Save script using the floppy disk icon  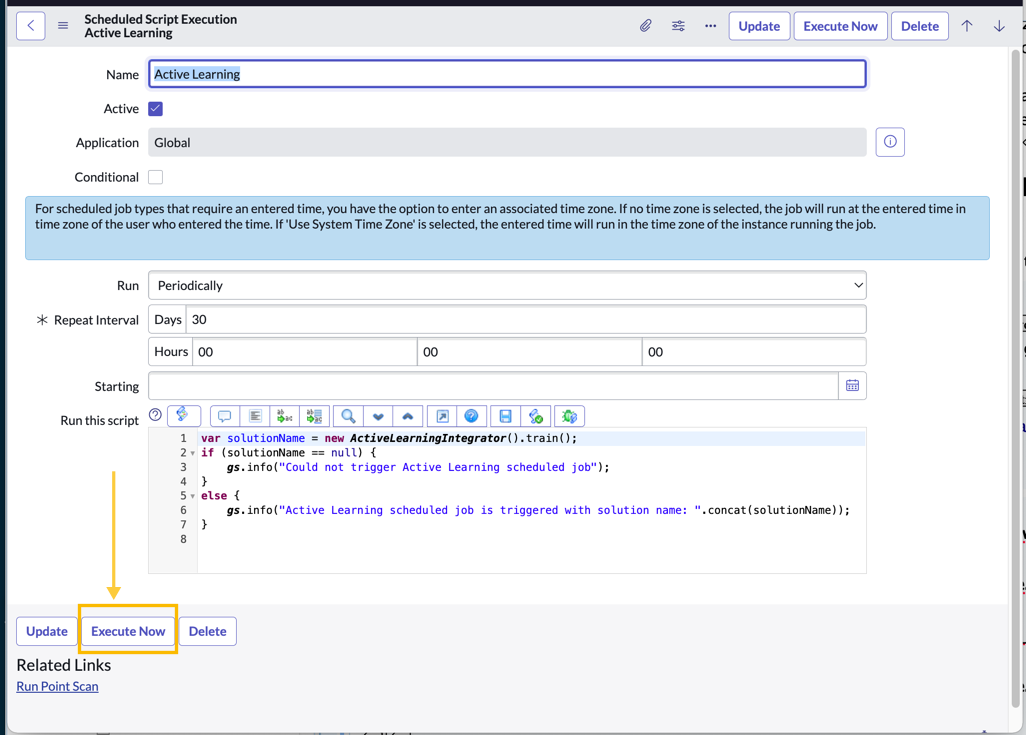[505, 416]
